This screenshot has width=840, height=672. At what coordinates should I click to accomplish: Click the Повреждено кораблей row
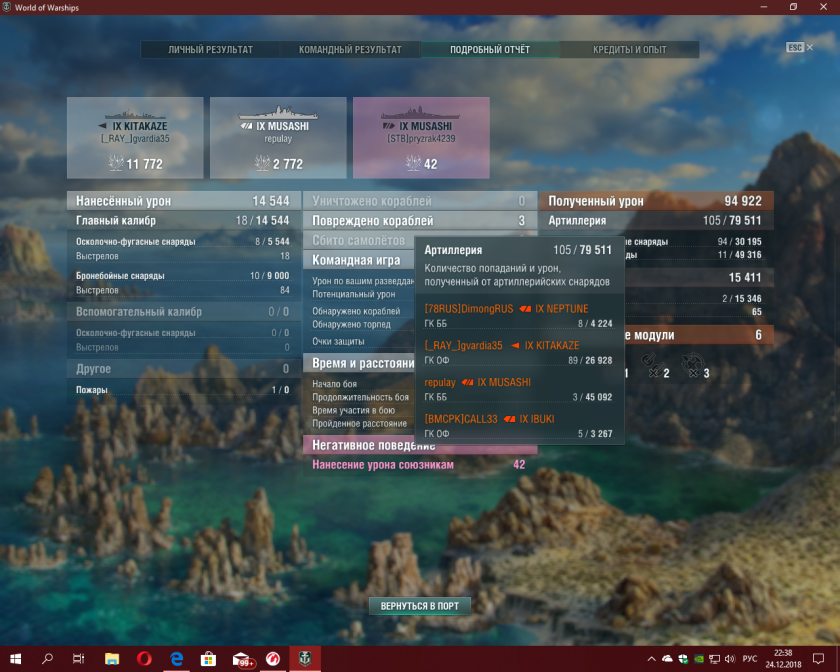[420, 221]
